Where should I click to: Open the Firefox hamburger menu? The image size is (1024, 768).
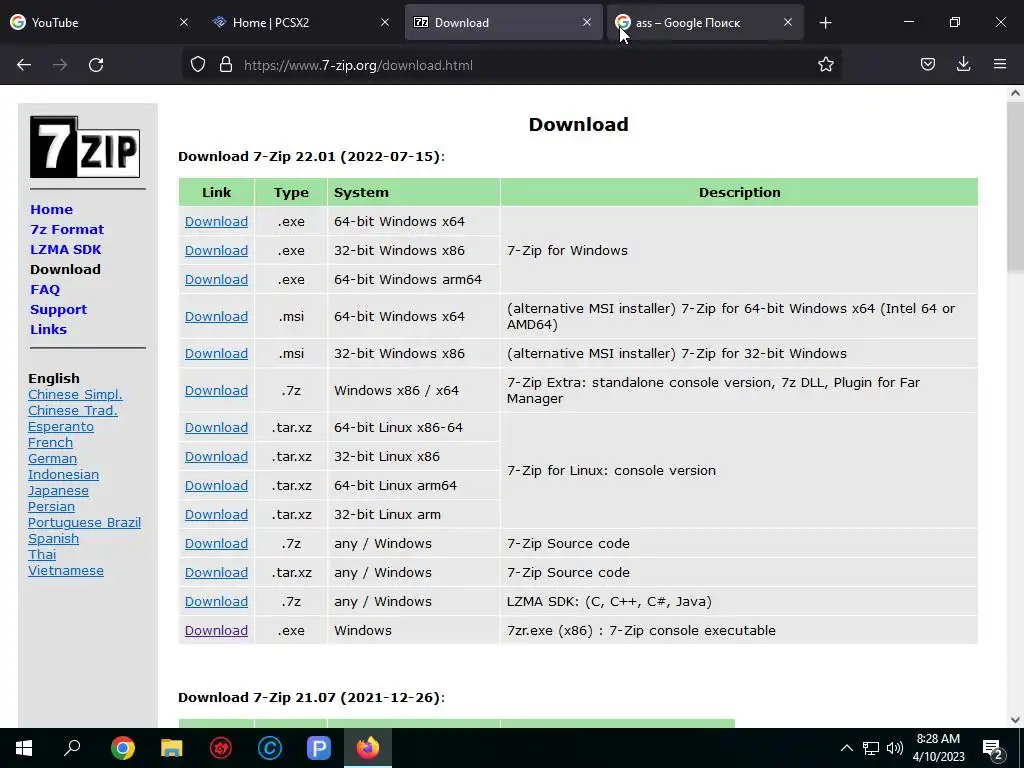1000,64
